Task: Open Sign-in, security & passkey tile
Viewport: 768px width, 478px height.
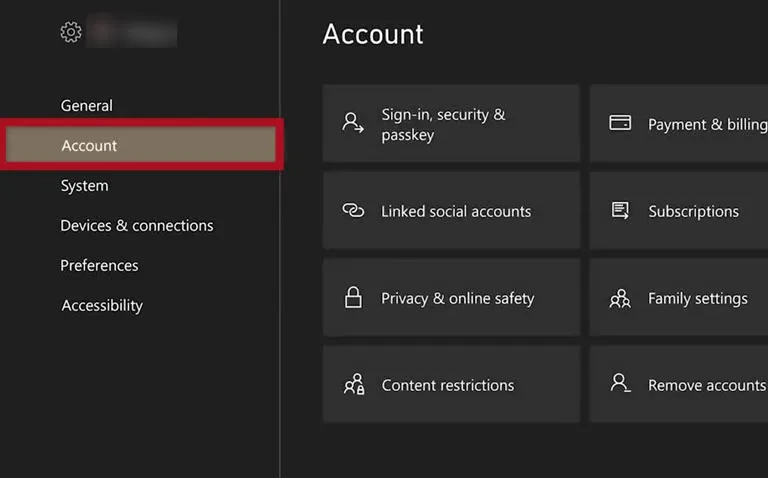Action: (451, 123)
